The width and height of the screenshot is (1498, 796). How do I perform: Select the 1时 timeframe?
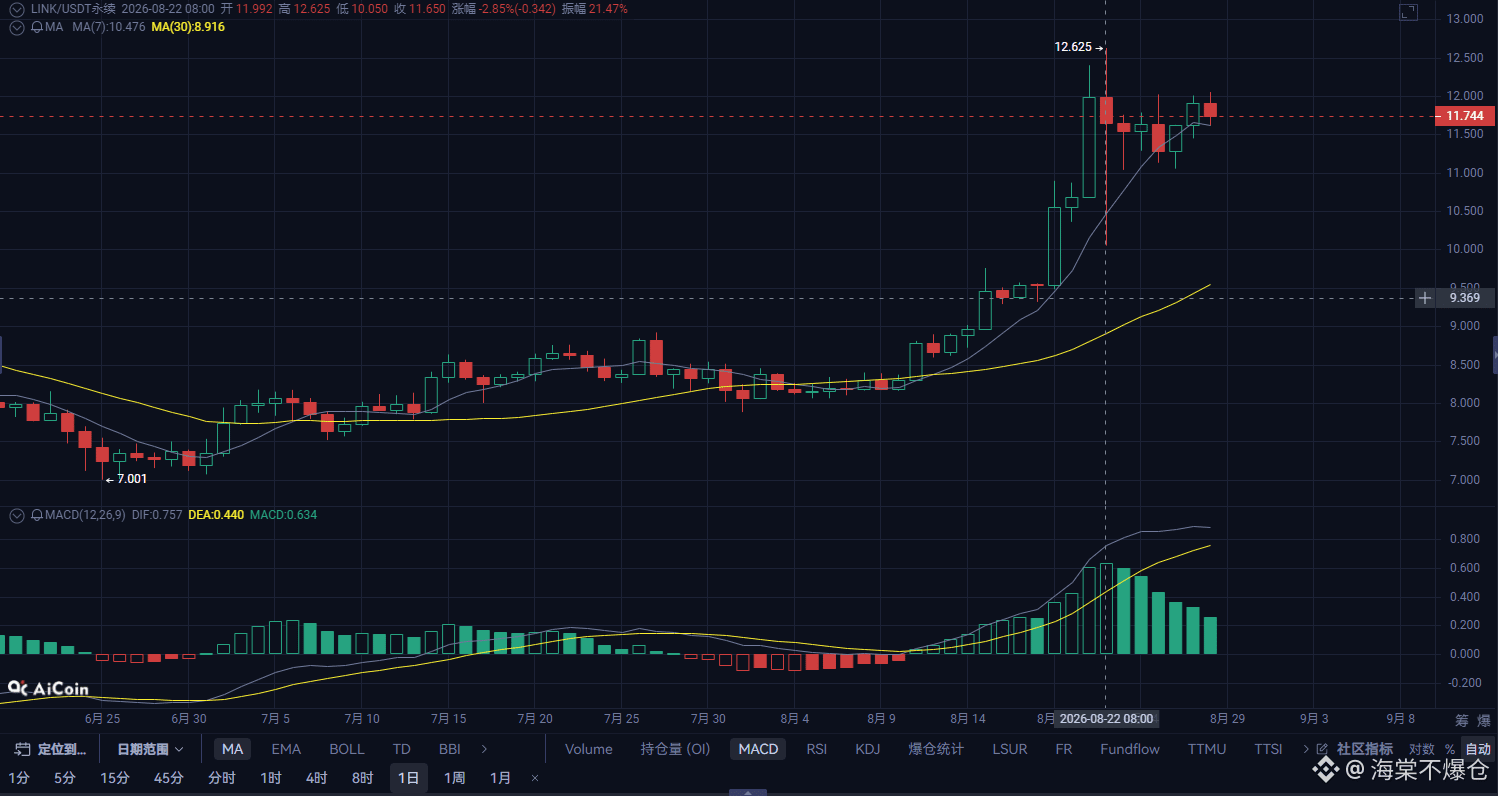coord(270,778)
